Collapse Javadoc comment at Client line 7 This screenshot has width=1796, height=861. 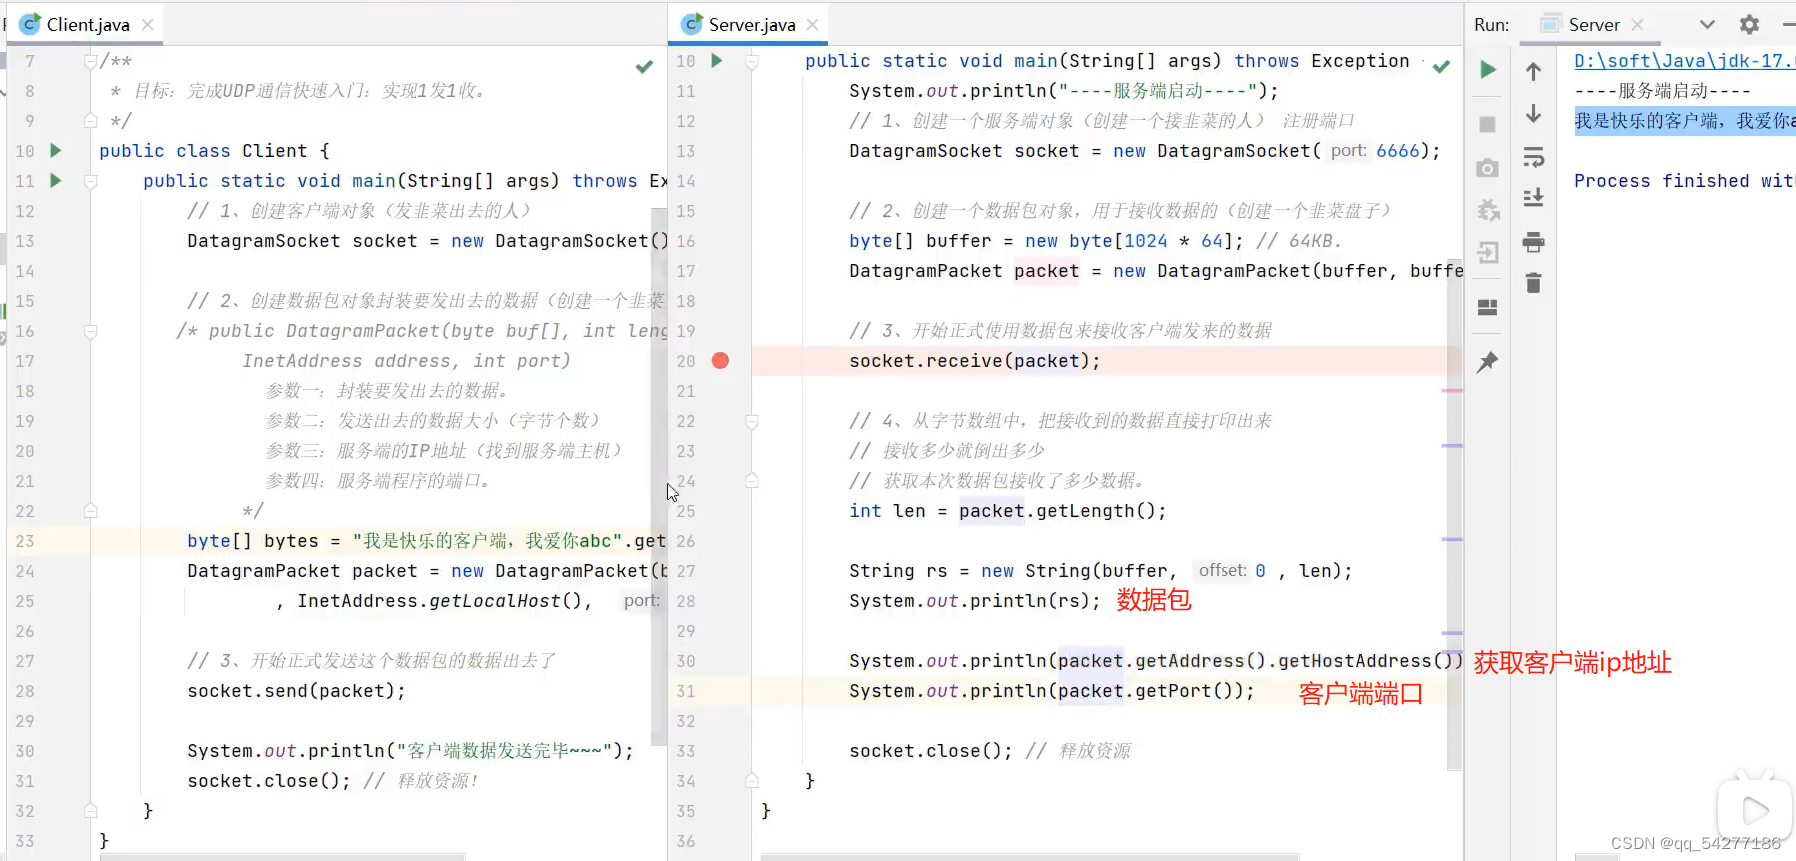(x=91, y=61)
